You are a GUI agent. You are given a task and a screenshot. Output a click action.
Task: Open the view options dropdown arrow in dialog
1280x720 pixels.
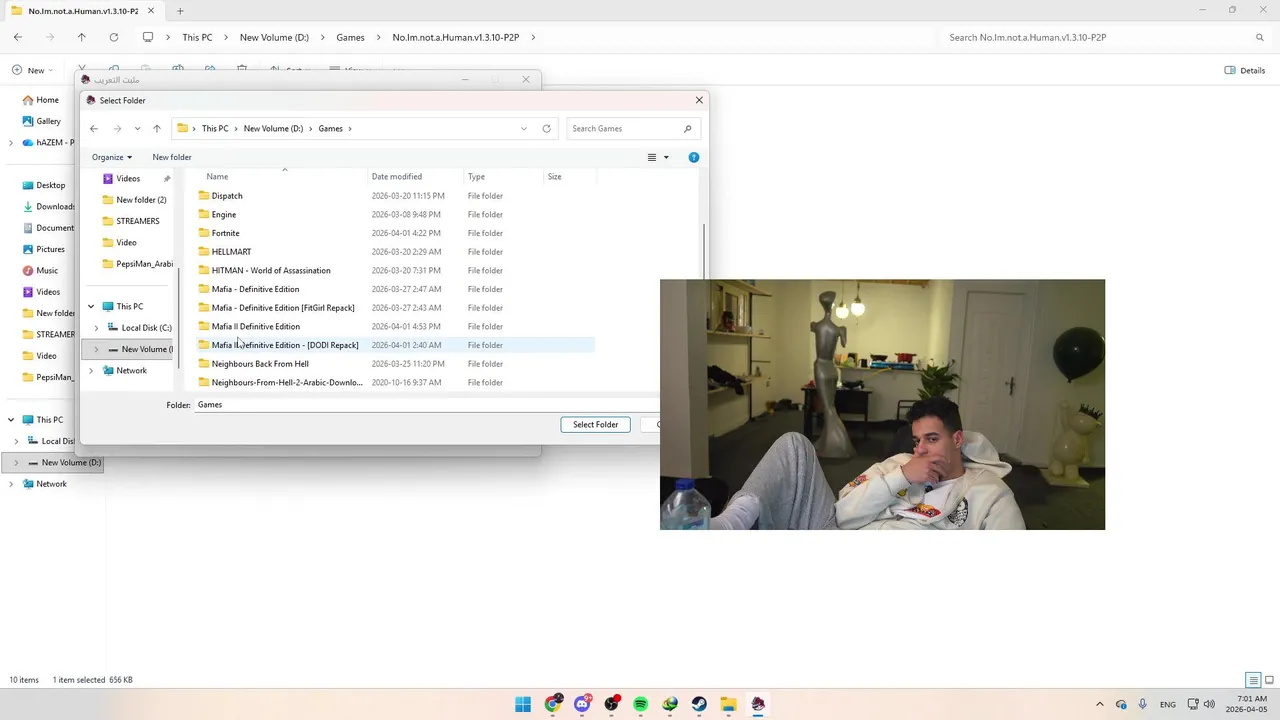tap(667, 157)
